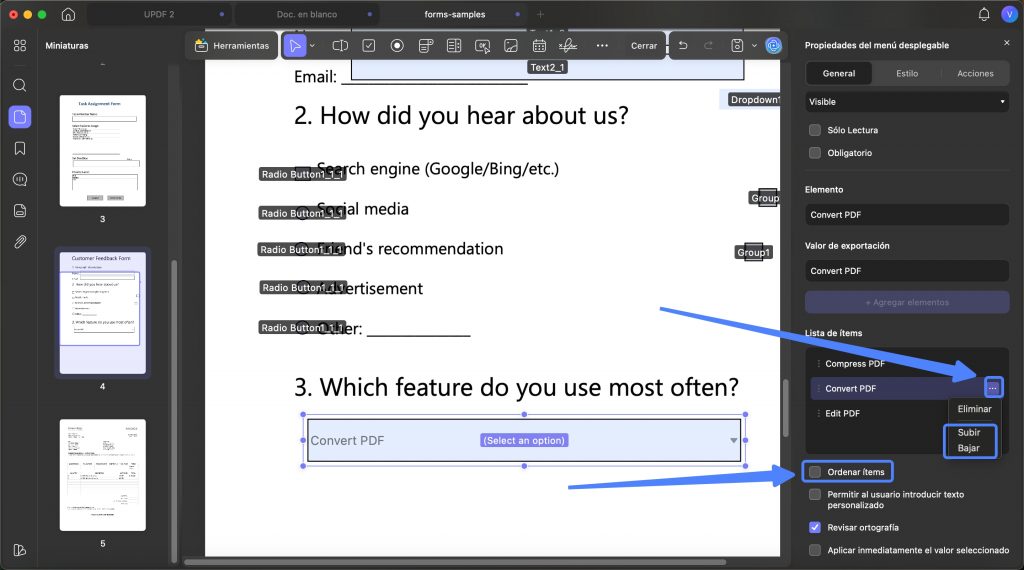Open the search panel in sidebar
The width and height of the screenshot is (1024, 570).
coord(20,85)
